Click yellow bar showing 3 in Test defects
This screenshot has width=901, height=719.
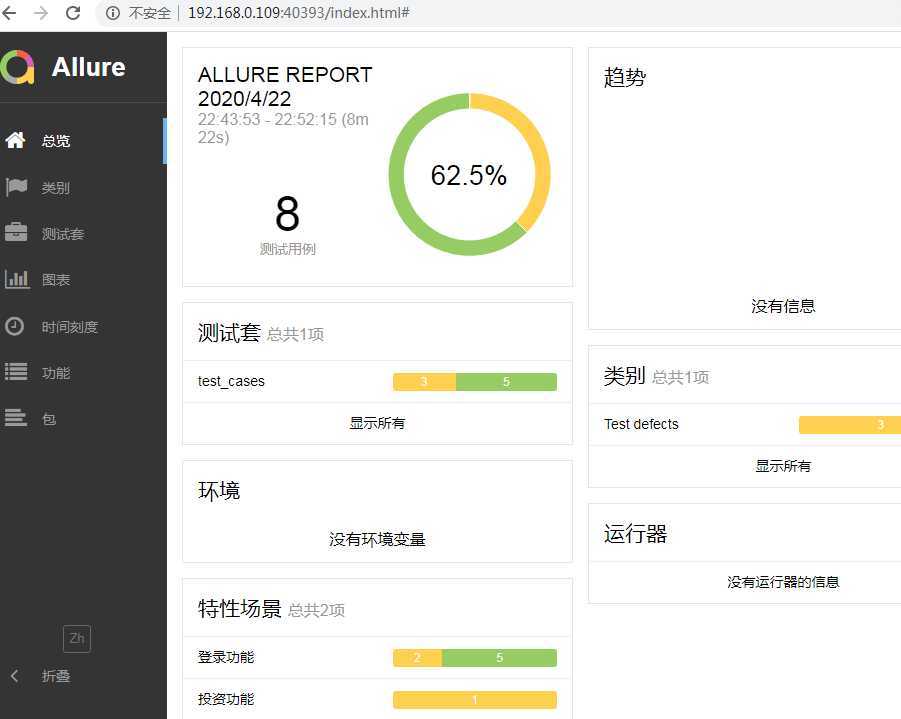(850, 425)
